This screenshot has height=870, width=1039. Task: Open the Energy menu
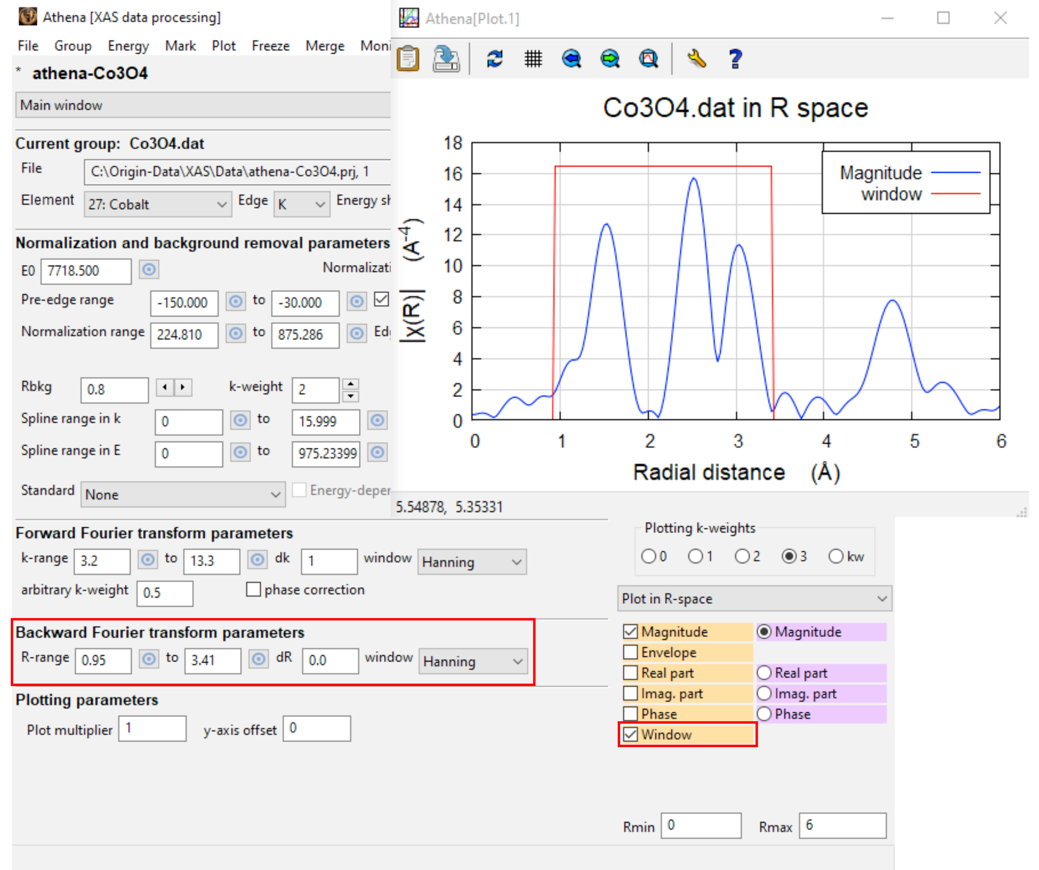coord(129,46)
